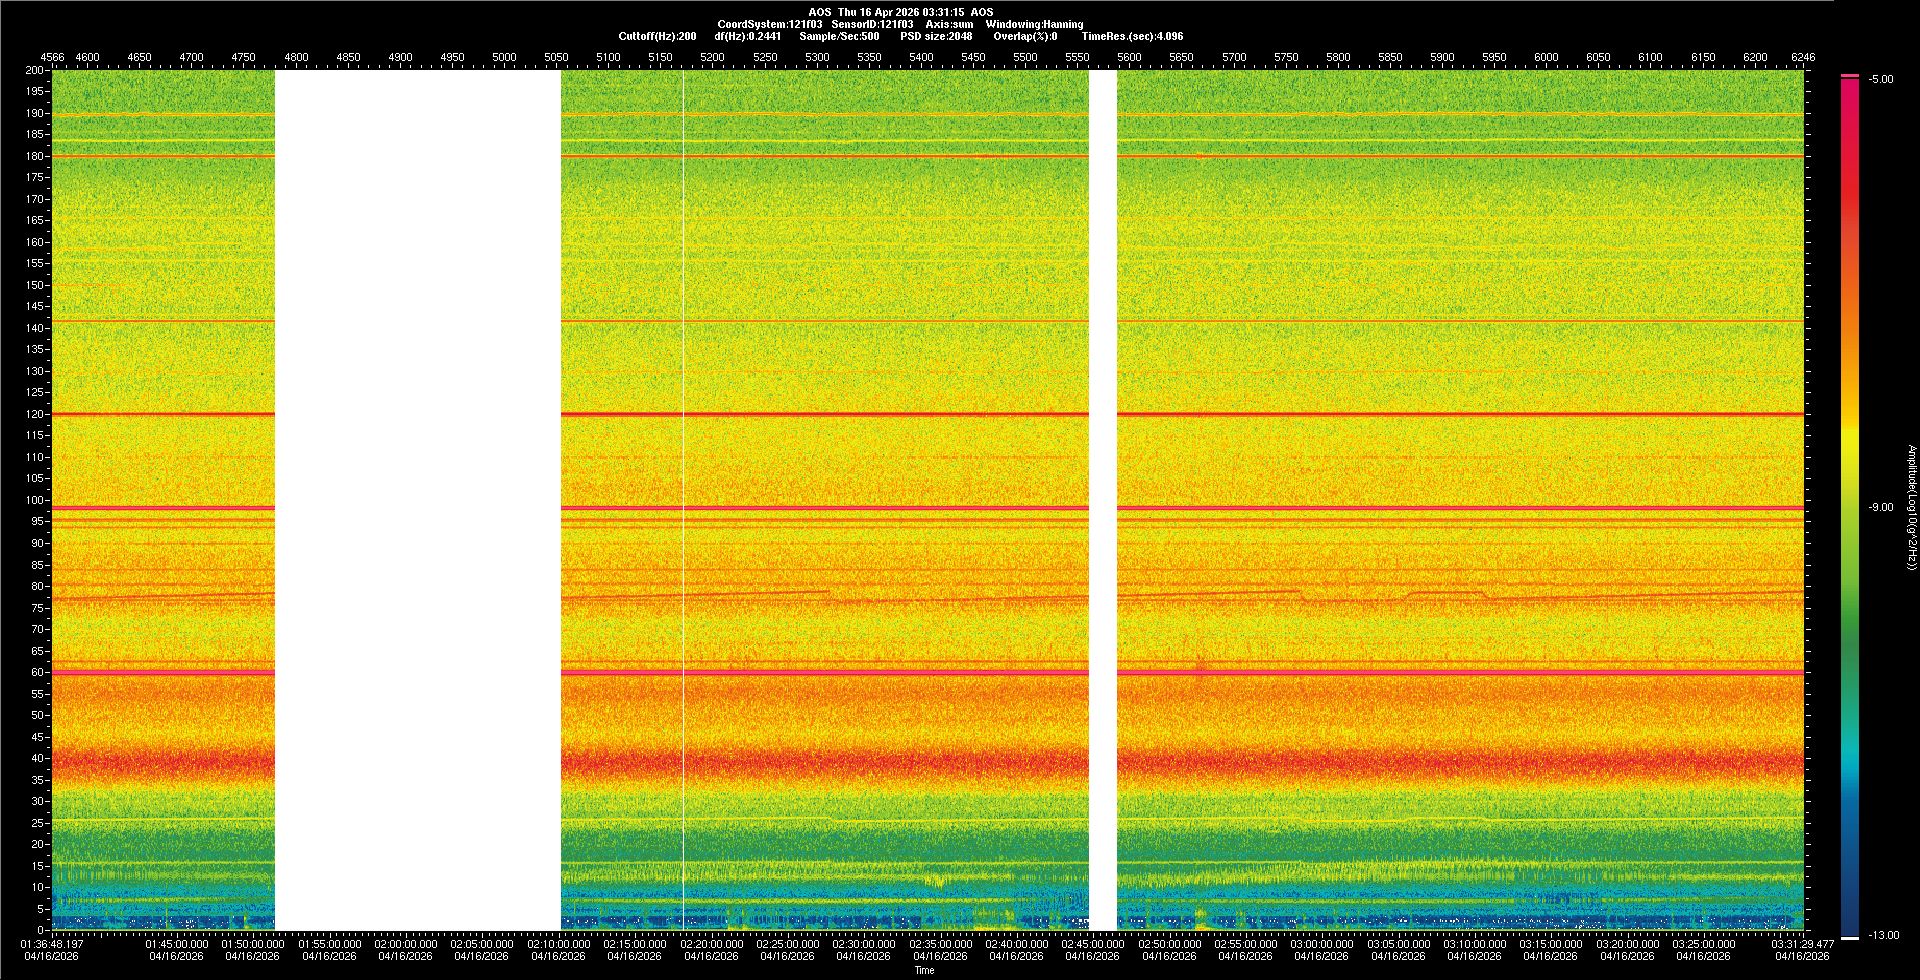Click the amplitude color scale bar
The width and height of the screenshot is (1920, 980).
(1850, 500)
